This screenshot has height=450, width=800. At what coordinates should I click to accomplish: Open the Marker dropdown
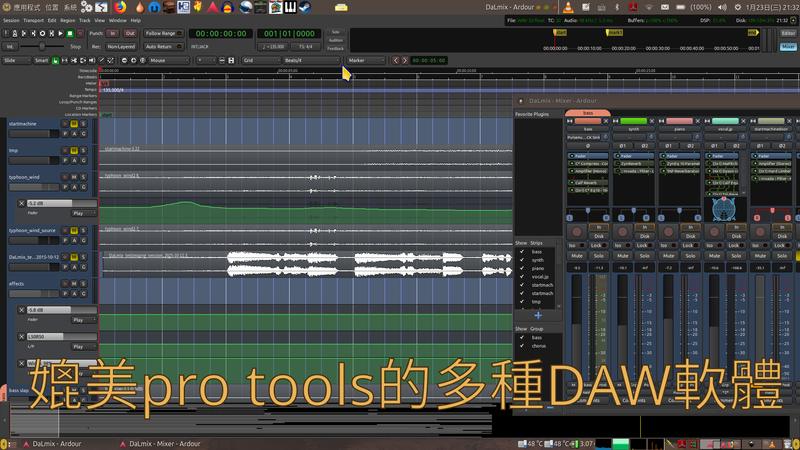pos(366,60)
